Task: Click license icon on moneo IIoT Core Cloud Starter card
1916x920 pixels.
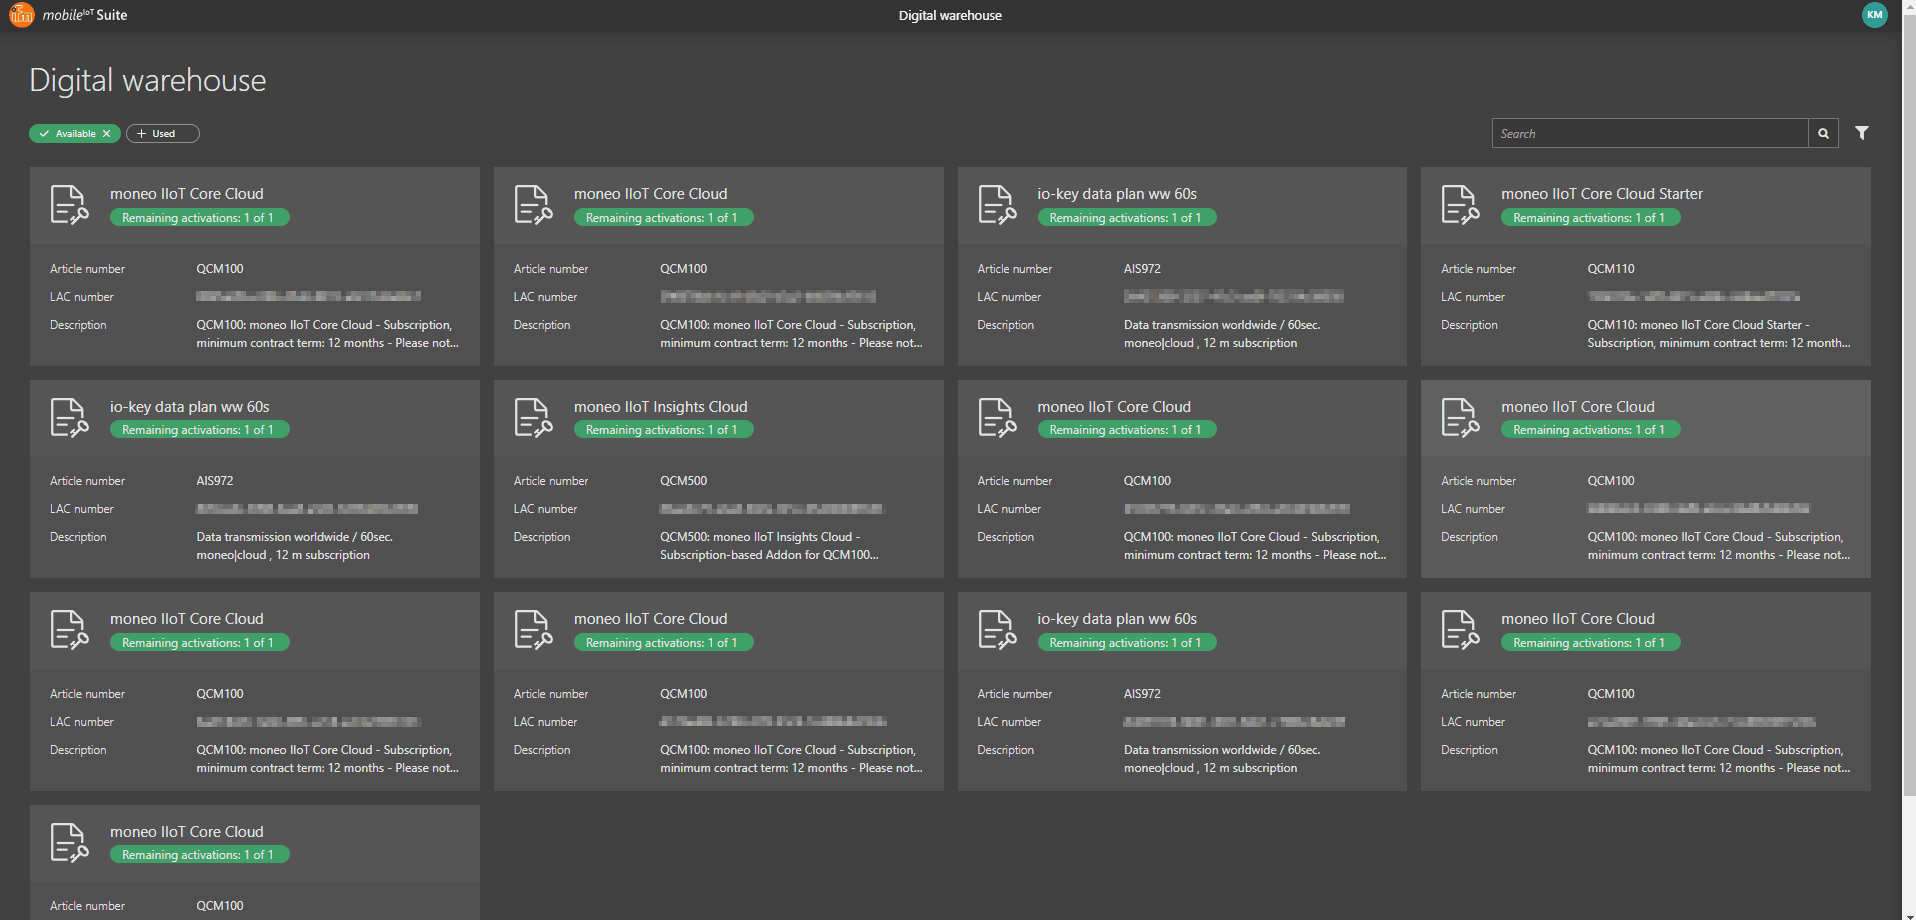Action: coord(1460,205)
